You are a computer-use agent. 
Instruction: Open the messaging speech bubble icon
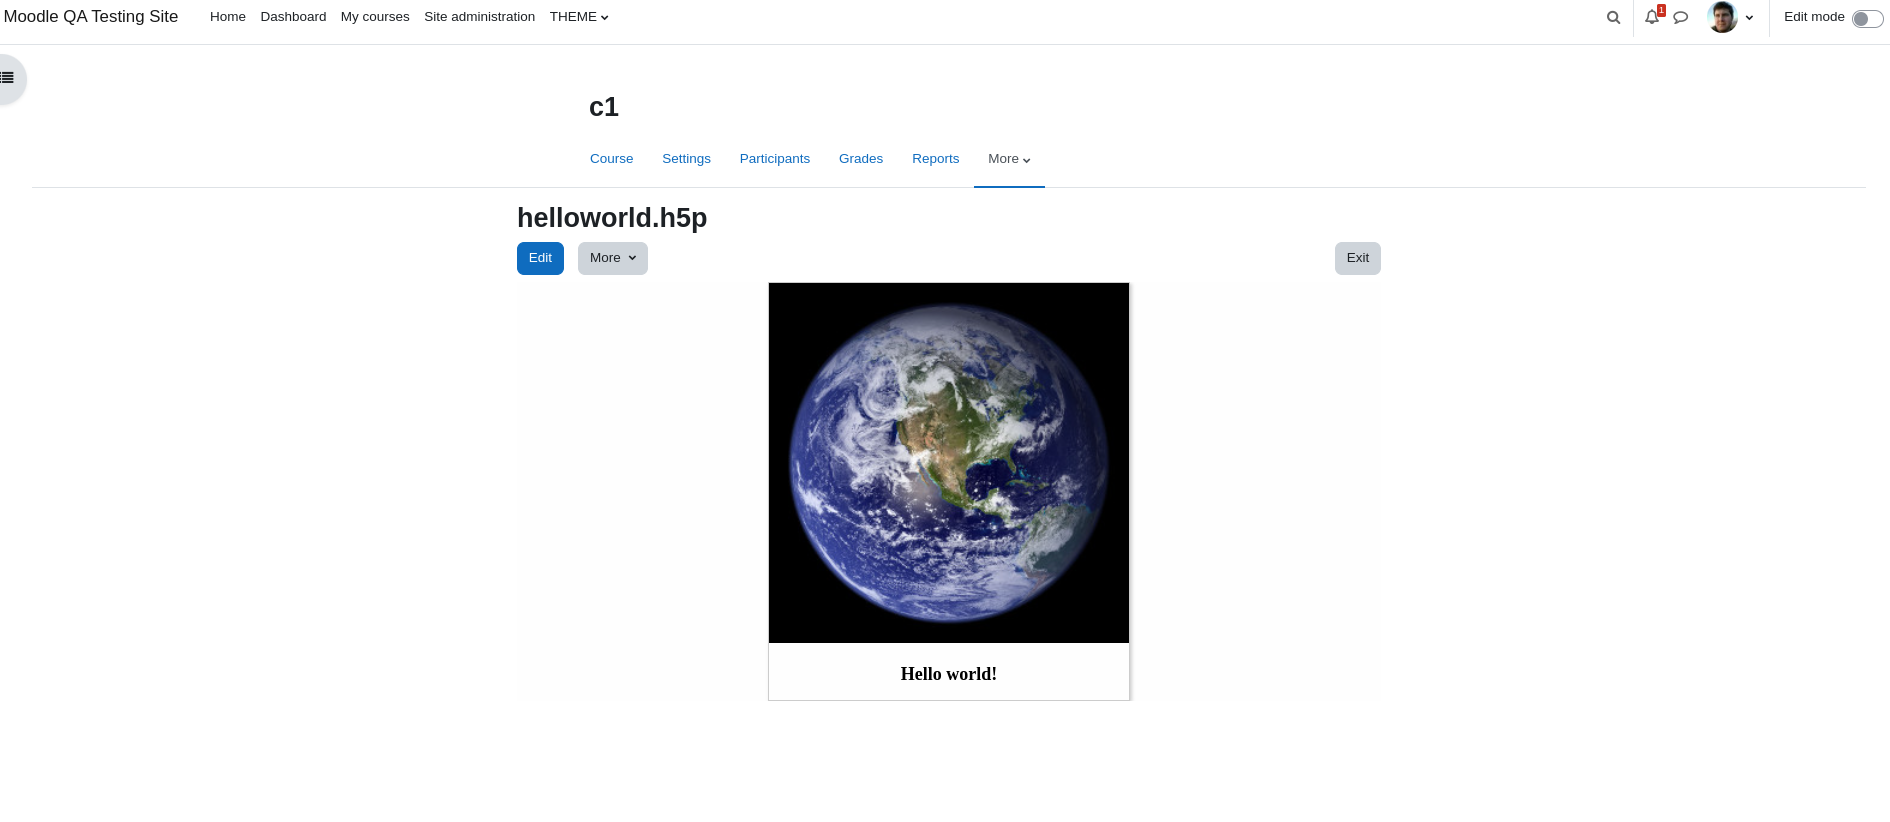pos(1681,17)
